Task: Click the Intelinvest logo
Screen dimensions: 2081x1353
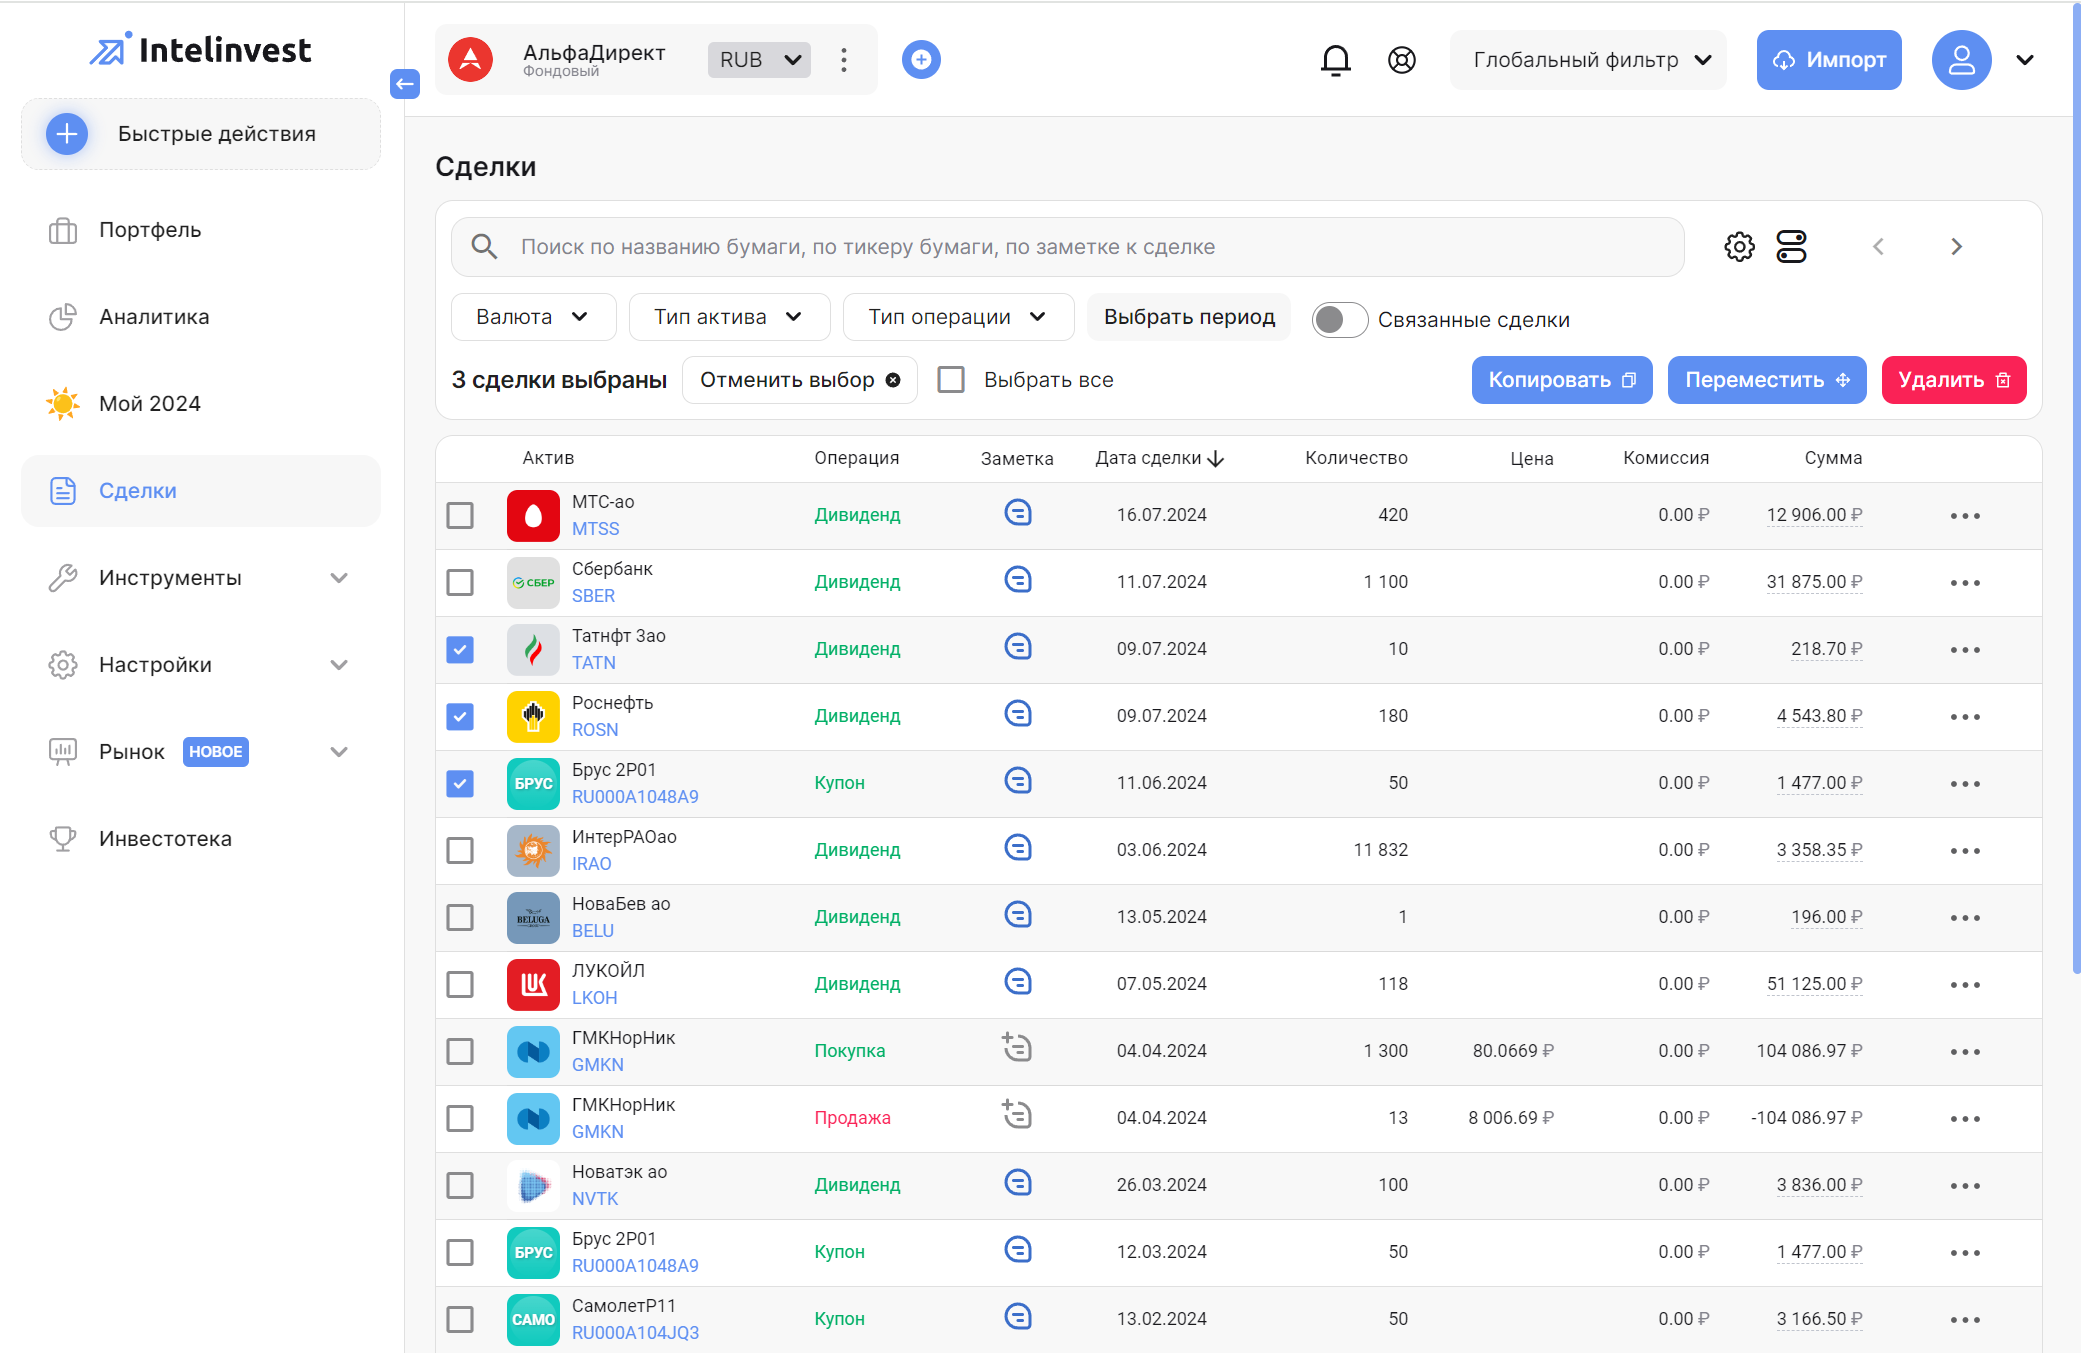Action: tap(200, 50)
